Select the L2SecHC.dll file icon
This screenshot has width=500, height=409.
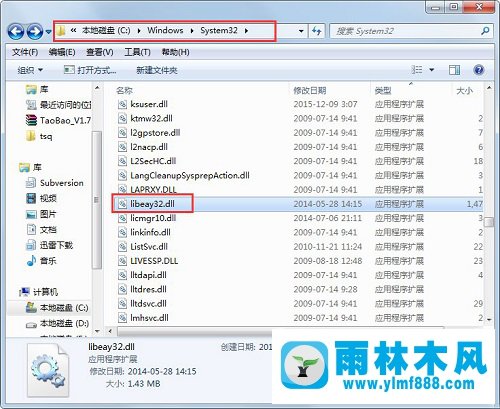coord(122,161)
